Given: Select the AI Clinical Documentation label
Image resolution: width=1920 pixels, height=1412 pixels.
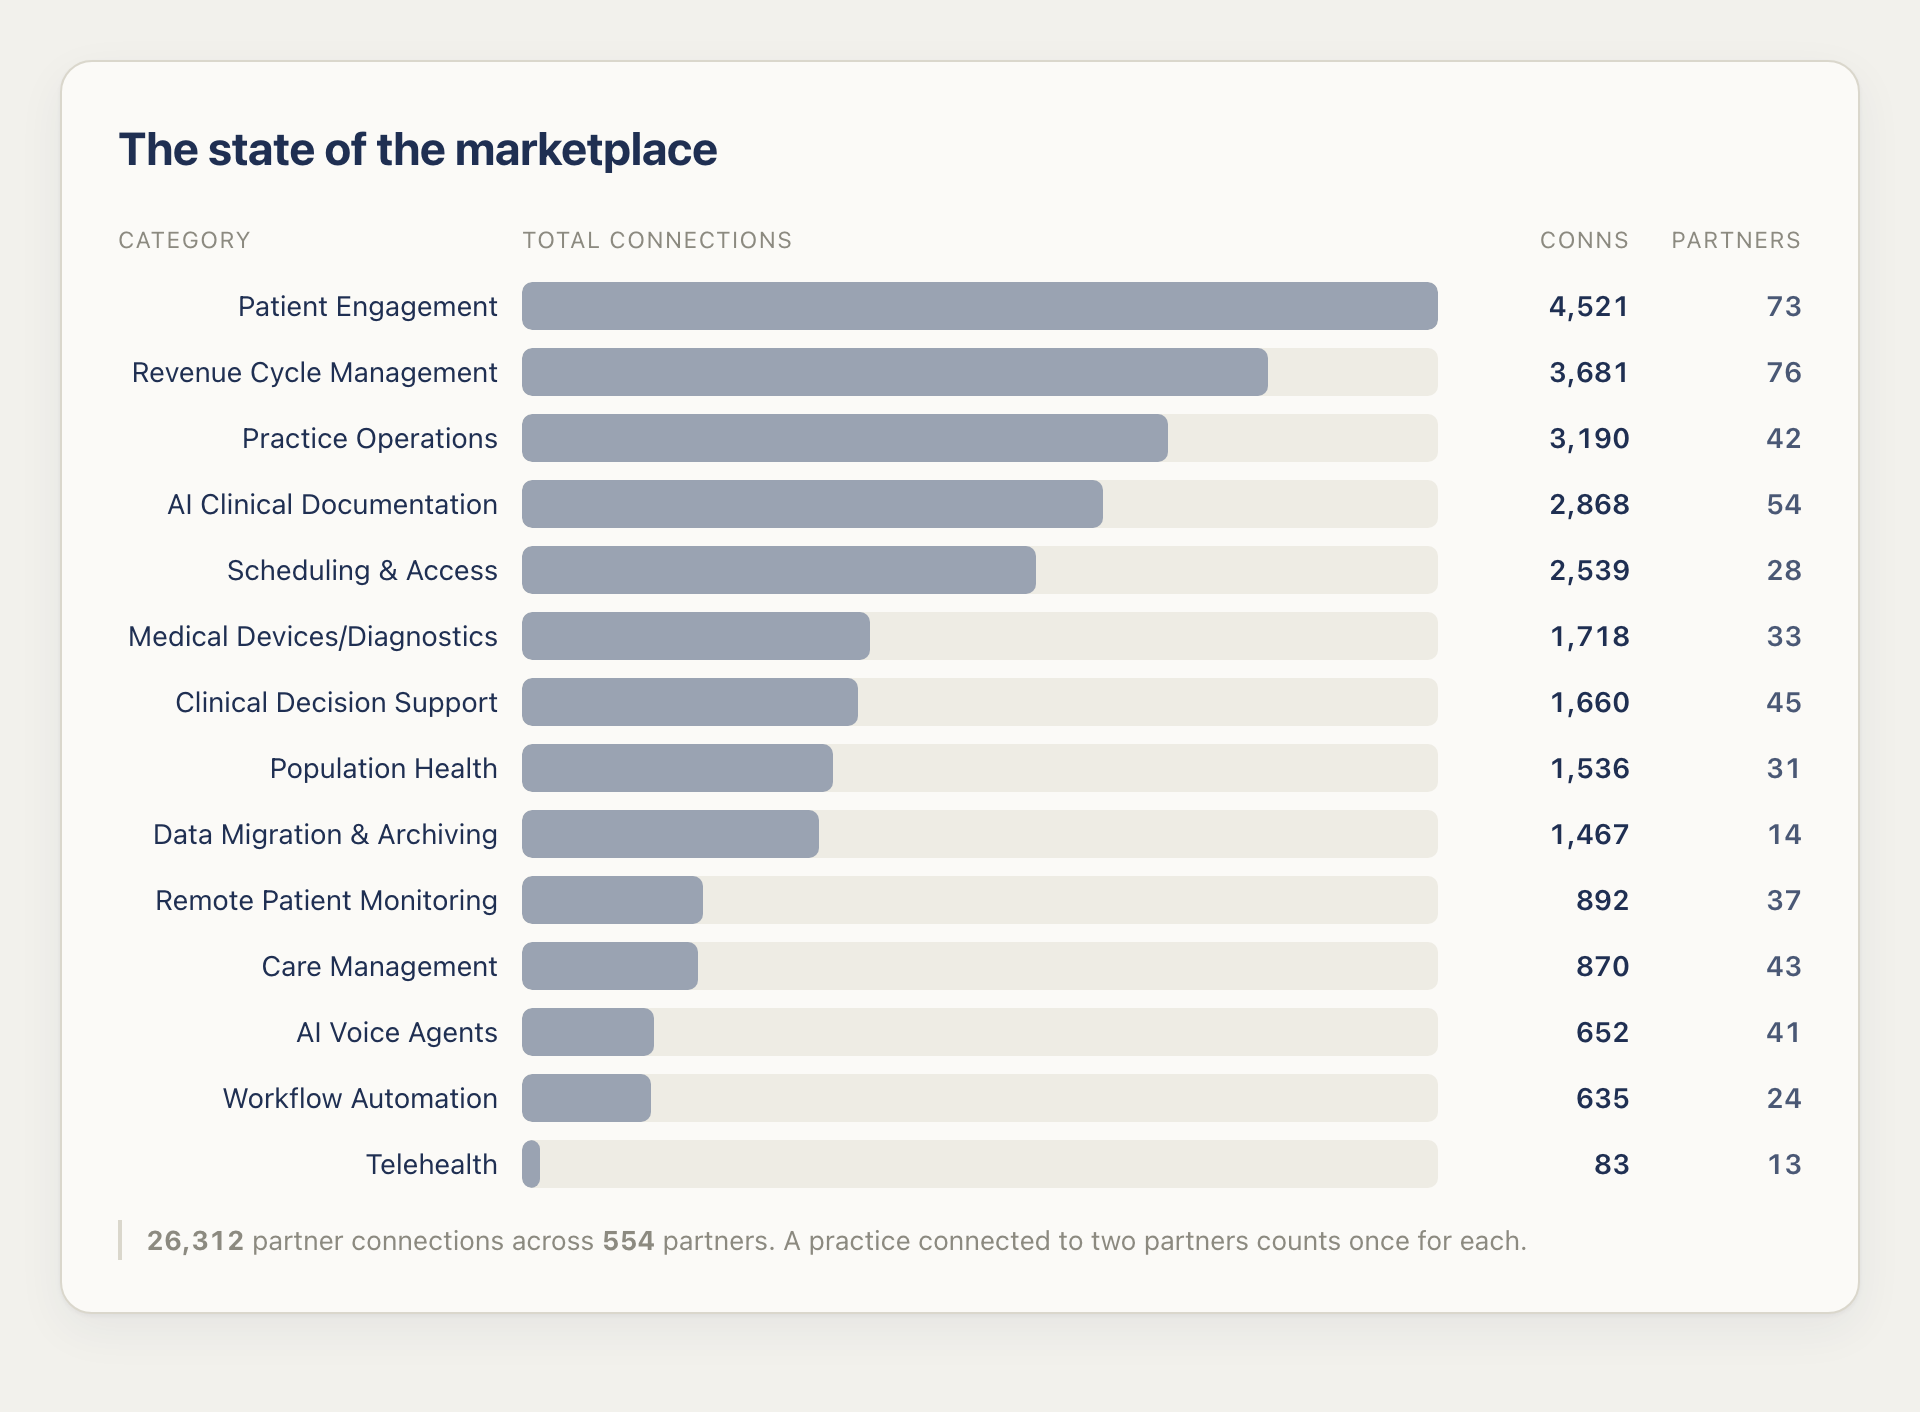Looking at the screenshot, I should tap(332, 504).
